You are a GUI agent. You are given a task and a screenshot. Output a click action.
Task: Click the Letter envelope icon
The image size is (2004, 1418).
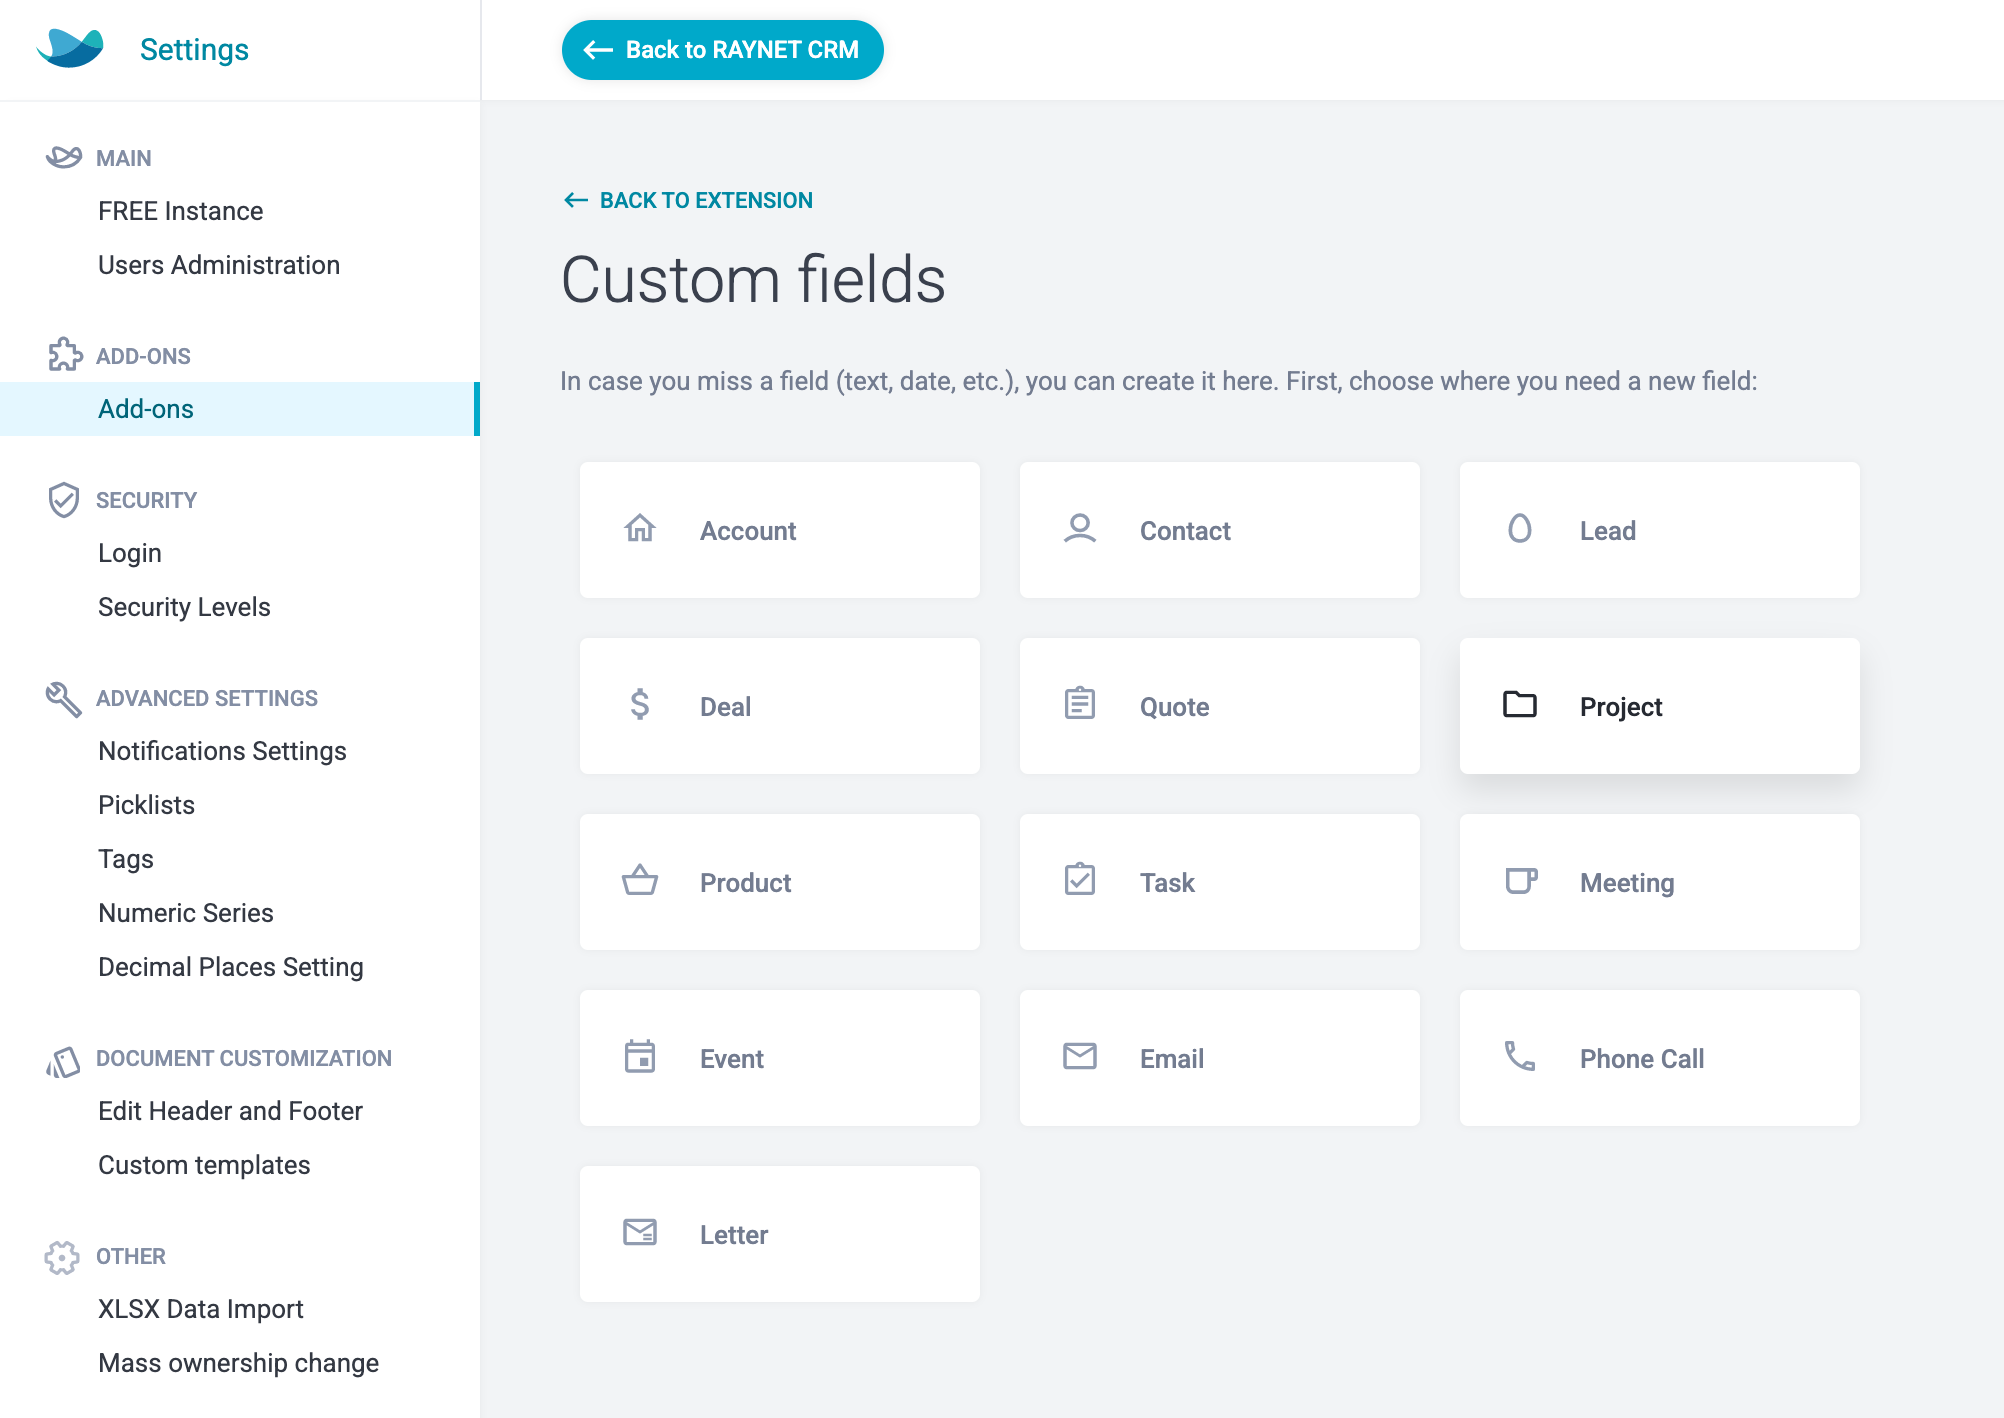coord(640,1232)
